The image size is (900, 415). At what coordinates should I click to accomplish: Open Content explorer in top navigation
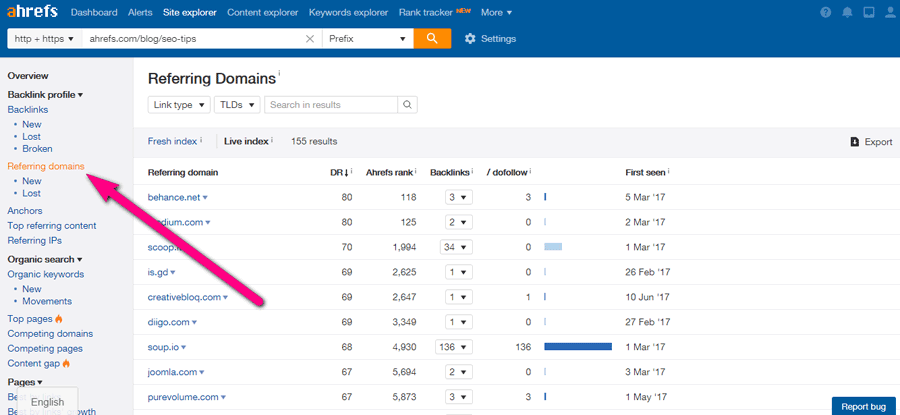coord(263,12)
